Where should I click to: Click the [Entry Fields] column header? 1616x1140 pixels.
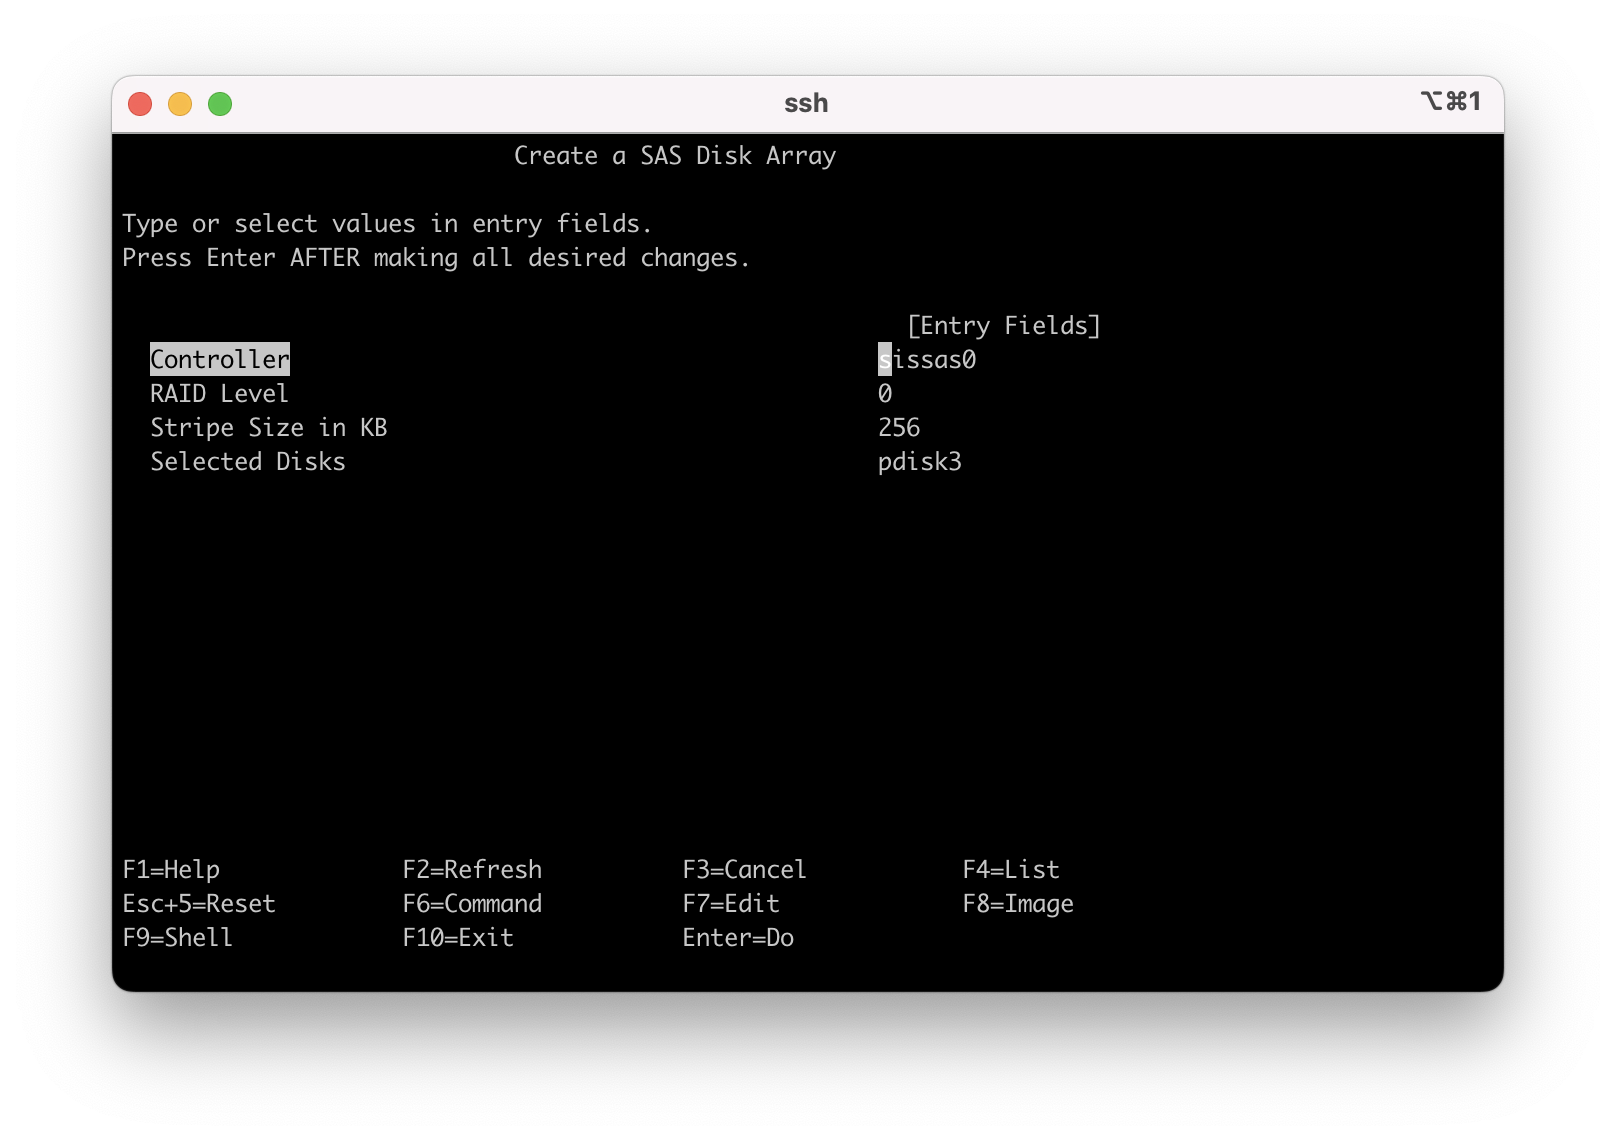1004,325
